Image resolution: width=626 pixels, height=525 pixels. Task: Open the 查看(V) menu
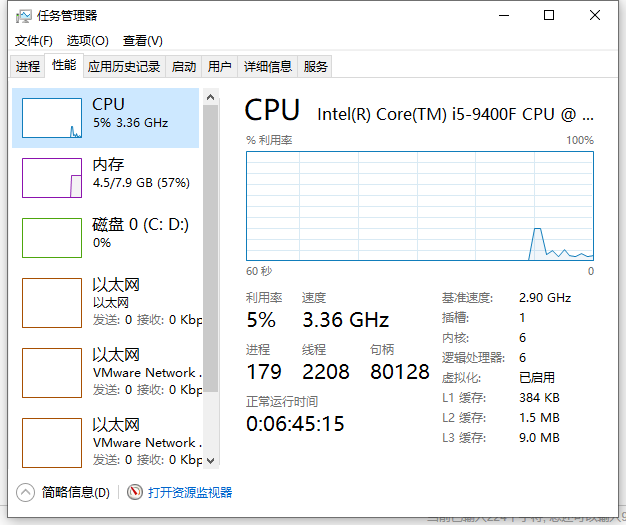[142, 40]
